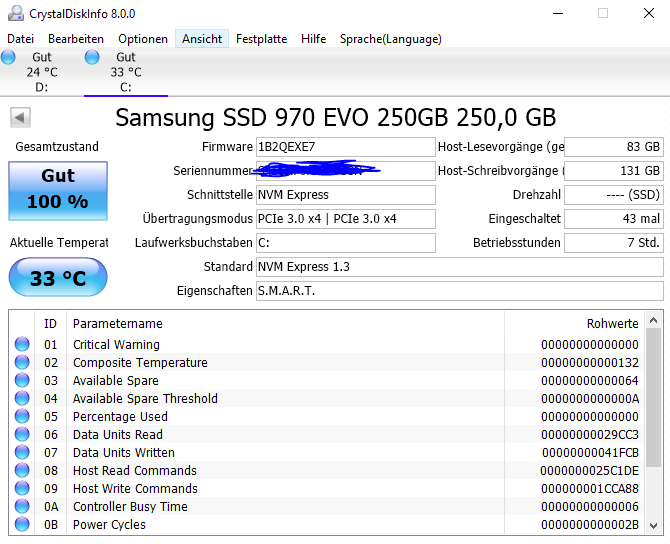Screen dimensions: 670x544
Task: Click the SMART list scrollbar thumb
Action: [653, 397]
